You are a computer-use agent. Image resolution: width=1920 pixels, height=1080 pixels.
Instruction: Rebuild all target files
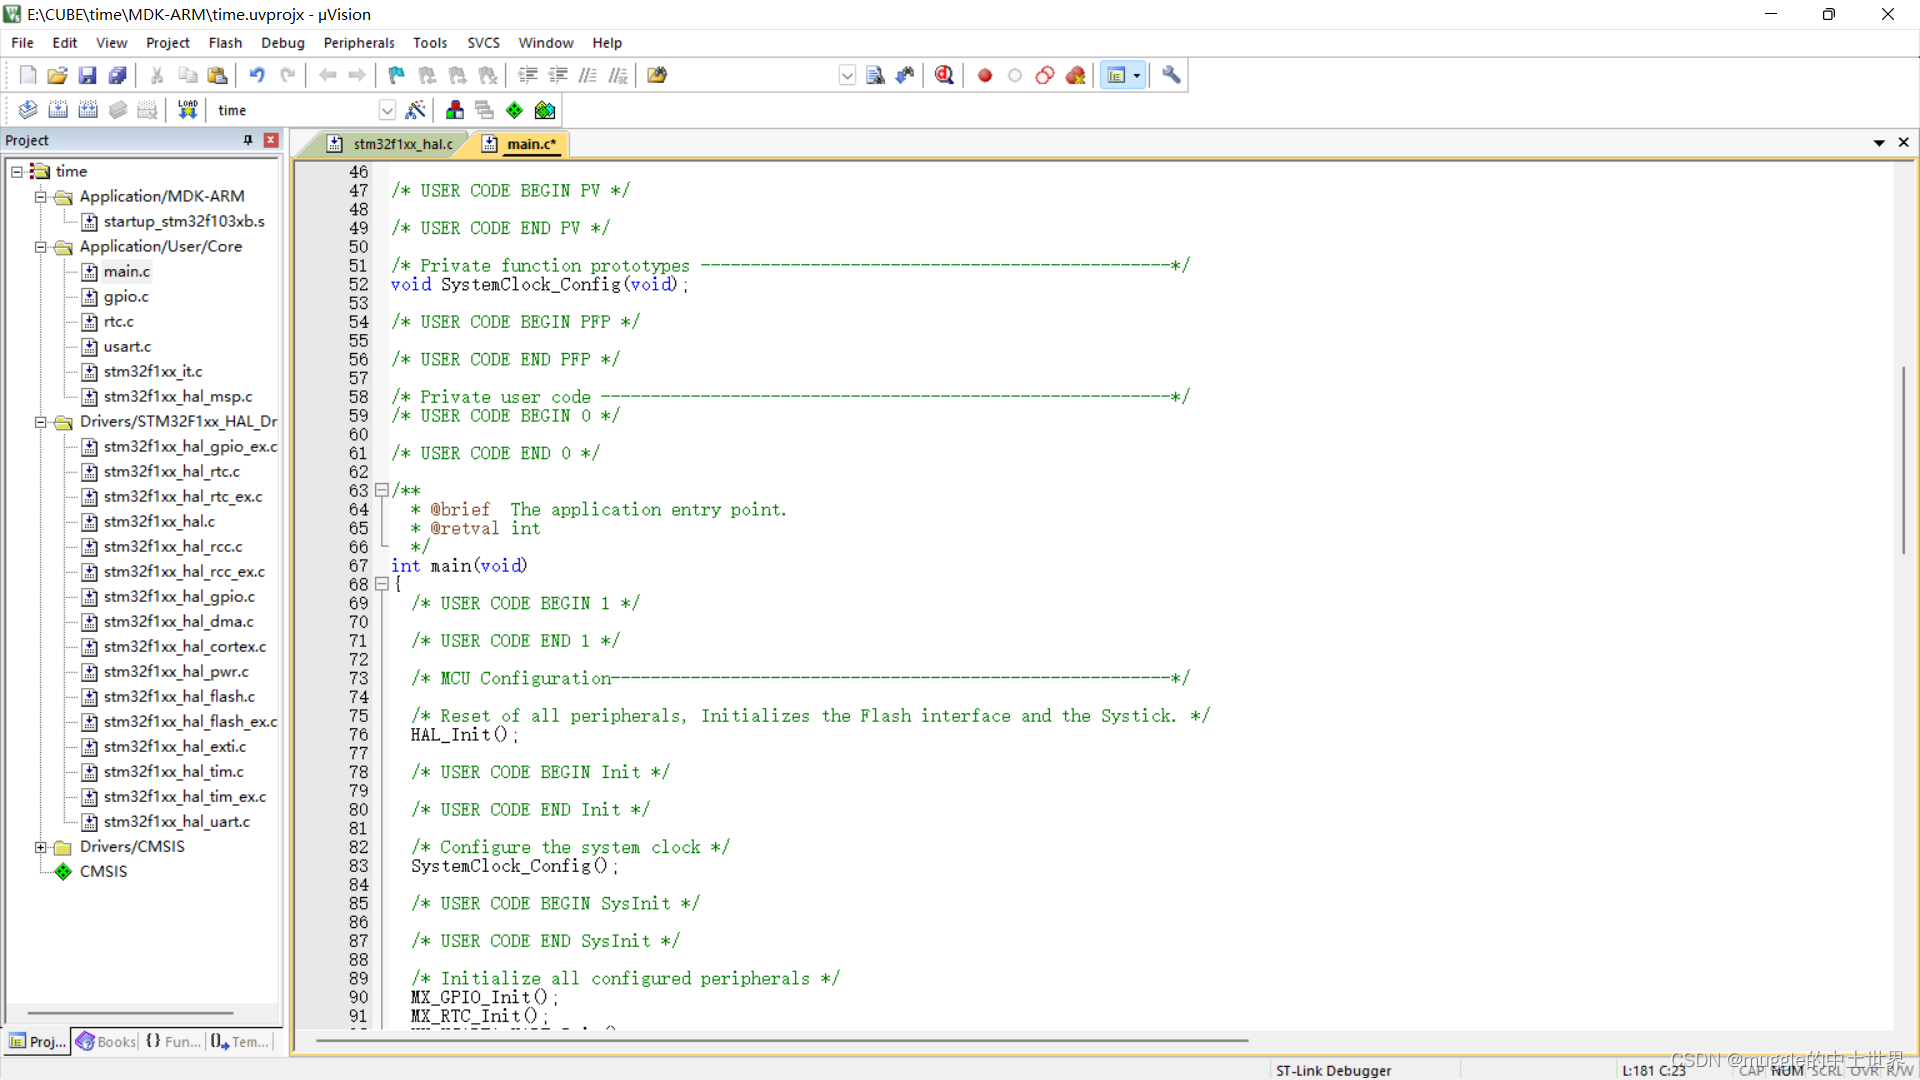[x=88, y=110]
